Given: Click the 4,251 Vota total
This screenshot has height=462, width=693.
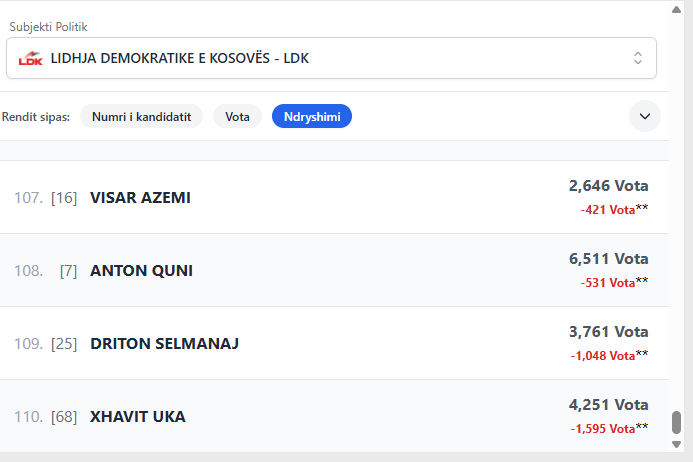Looking at the screenshot, I should 608,405.
